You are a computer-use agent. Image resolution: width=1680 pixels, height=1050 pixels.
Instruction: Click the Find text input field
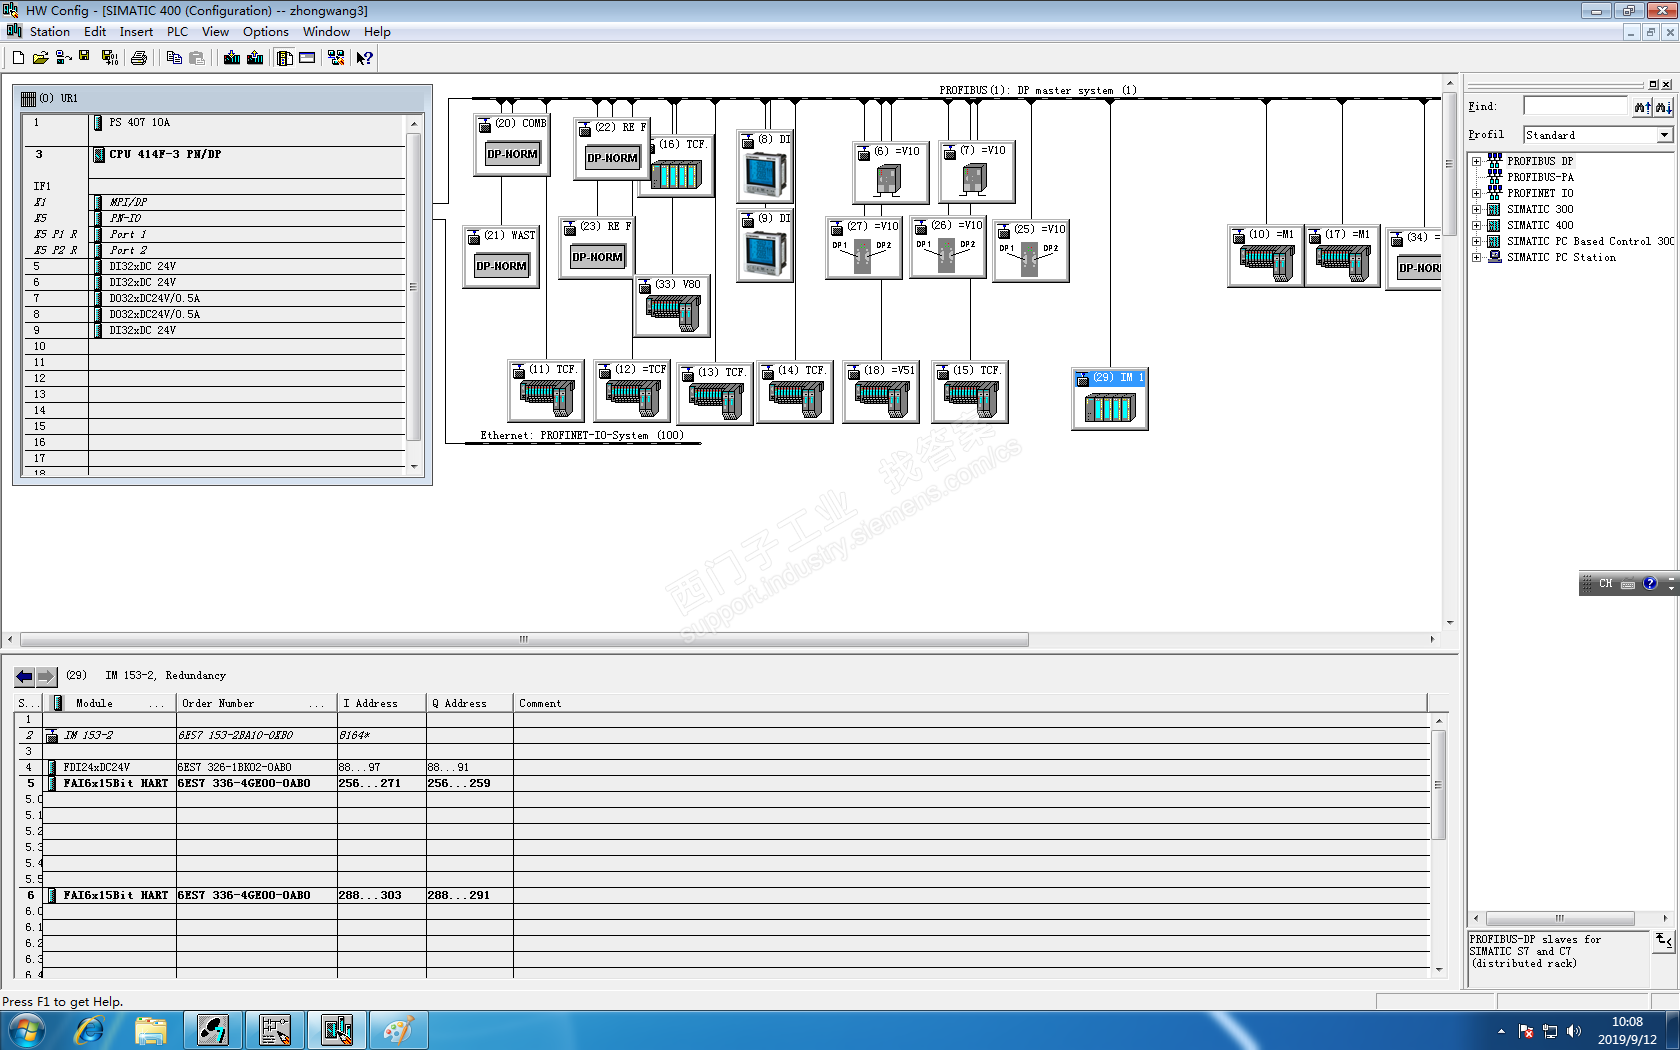[1576, 106]
